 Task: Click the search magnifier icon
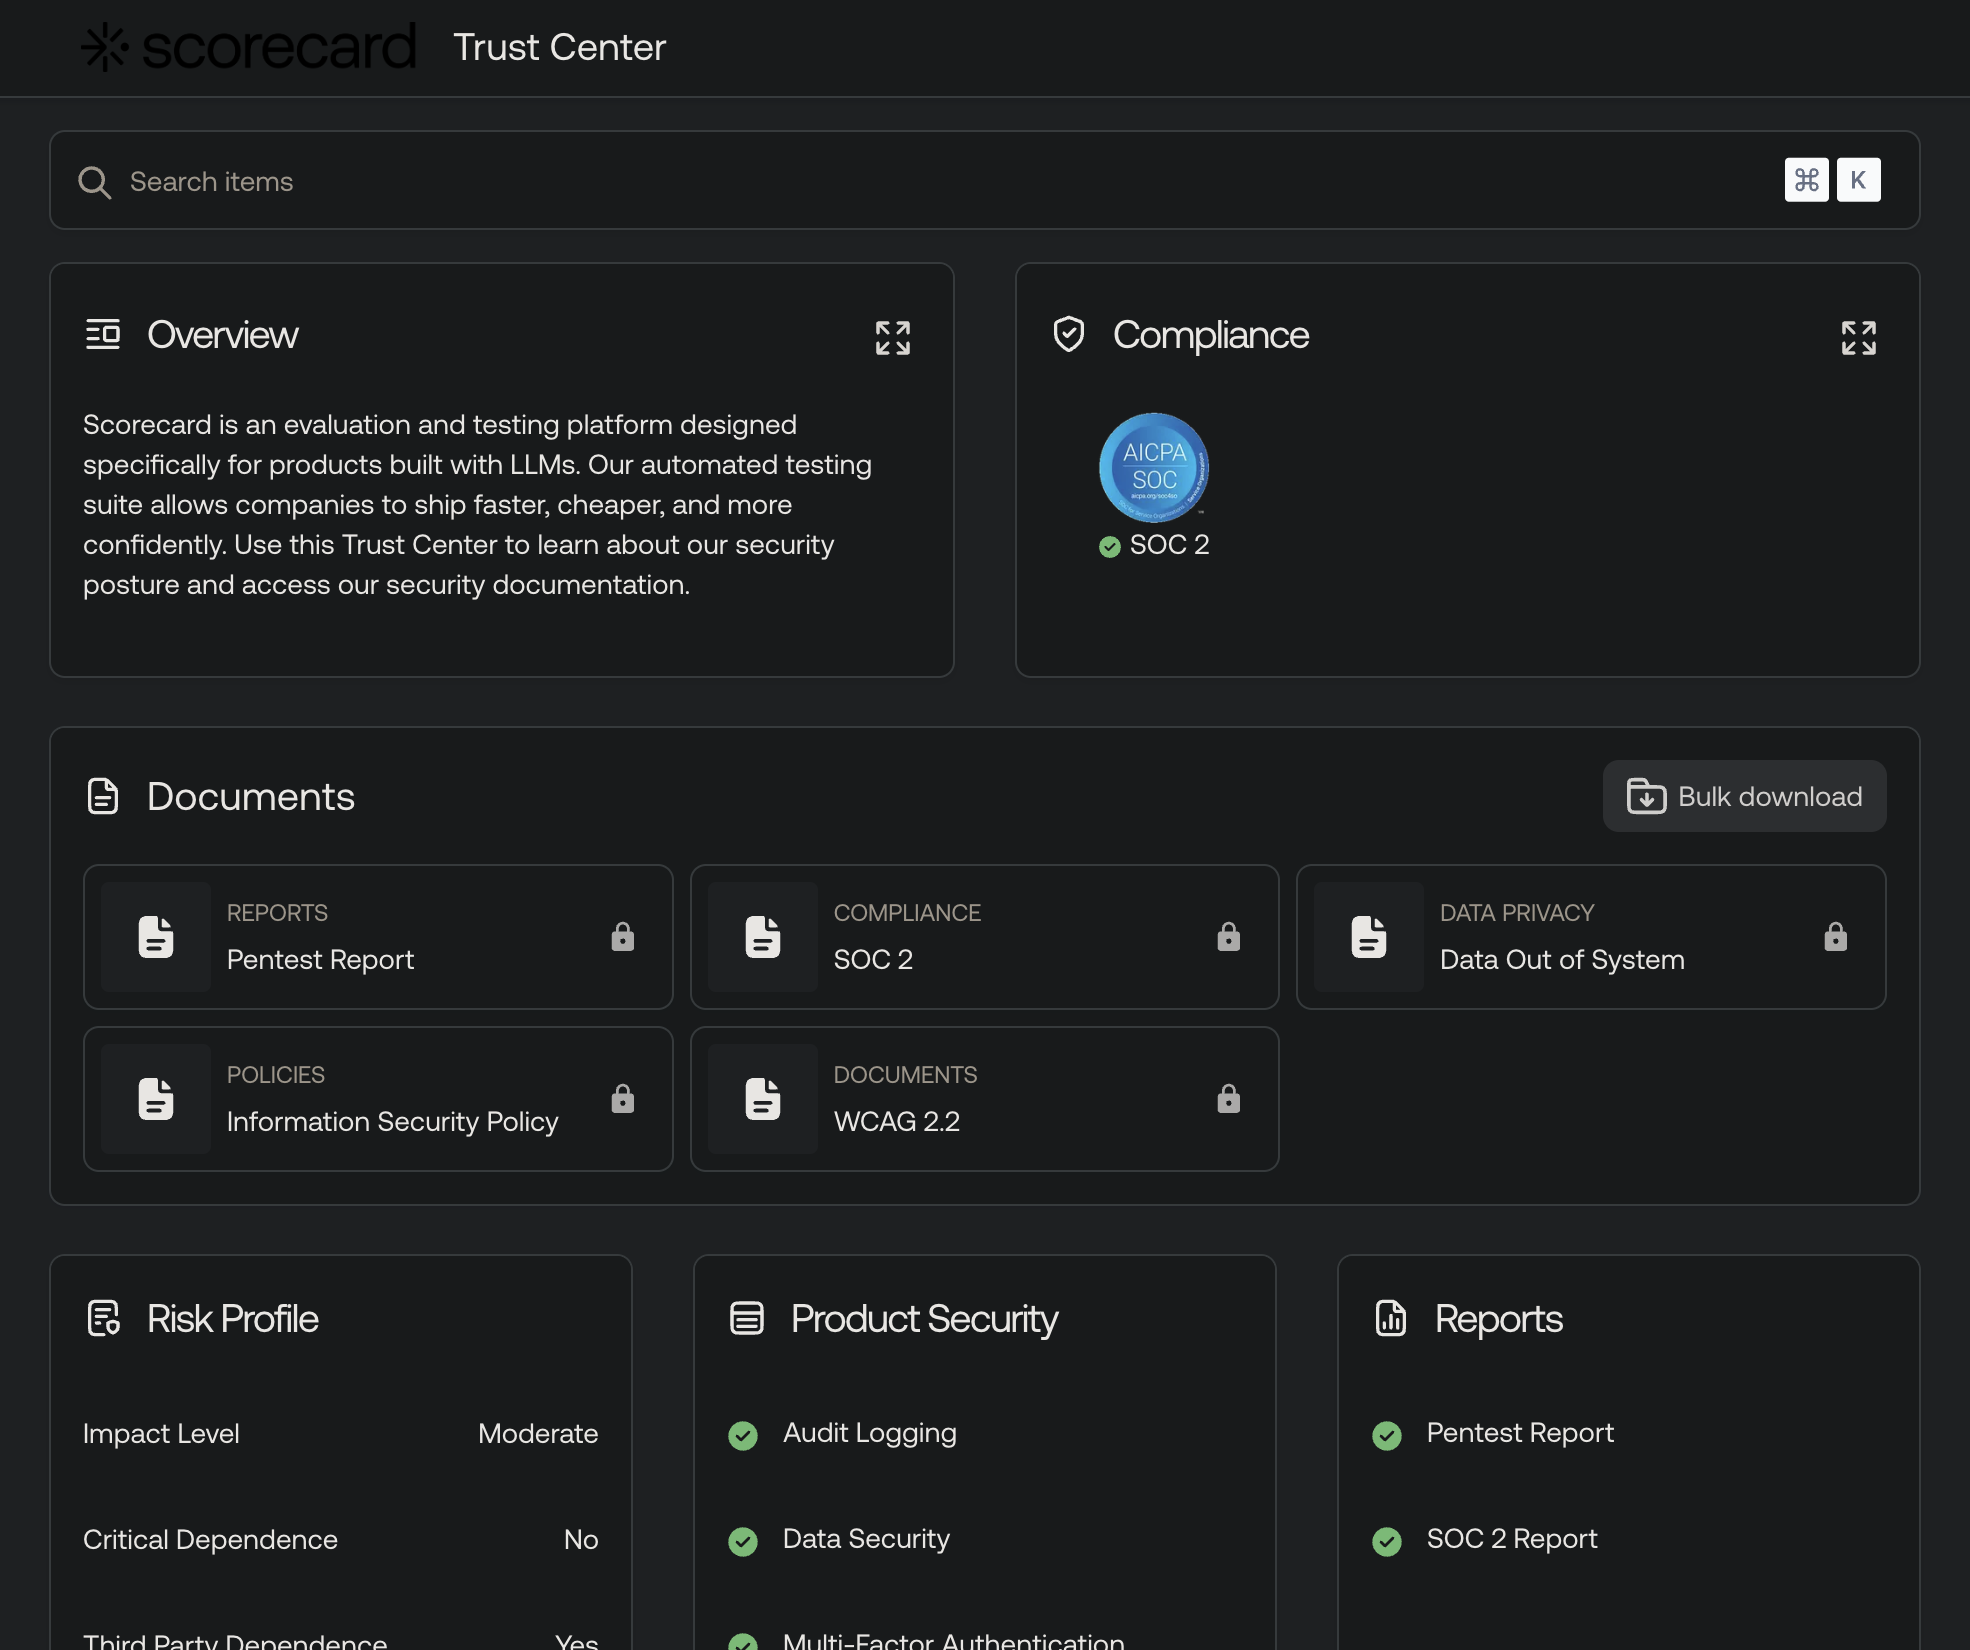pos(94,182)
